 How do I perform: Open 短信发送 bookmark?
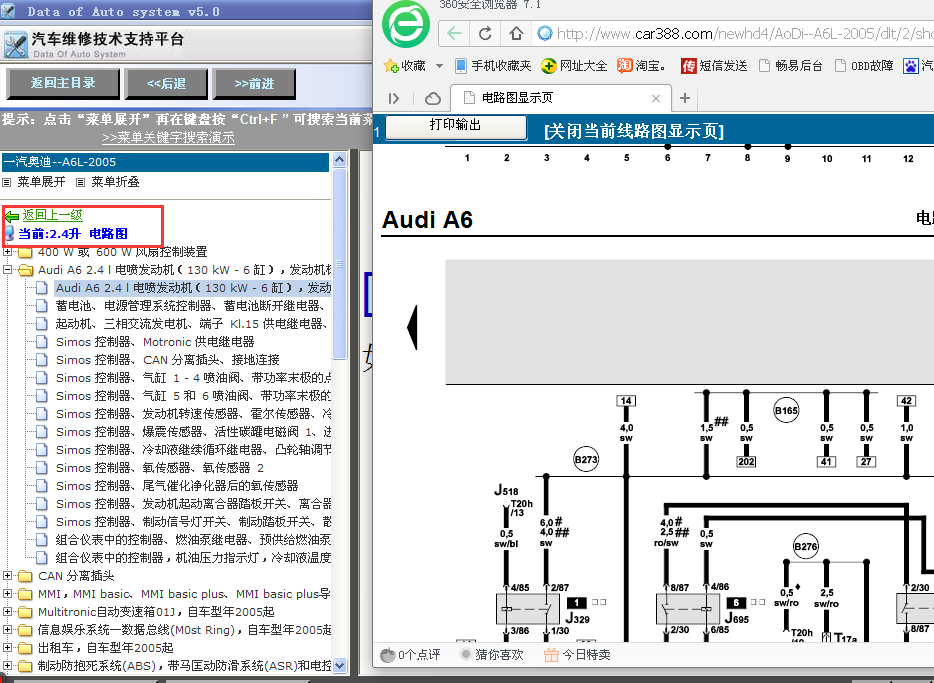714,66
